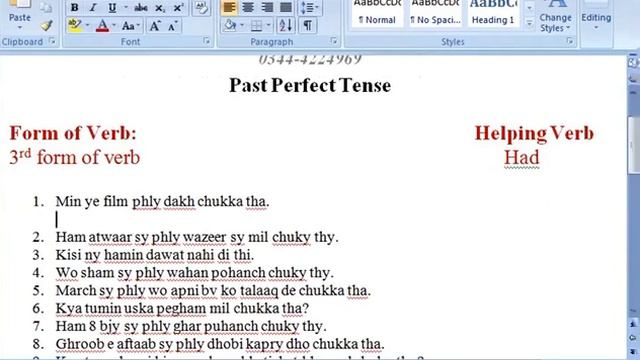
Task: Justify the paragraph text
Action: point(286,7)
